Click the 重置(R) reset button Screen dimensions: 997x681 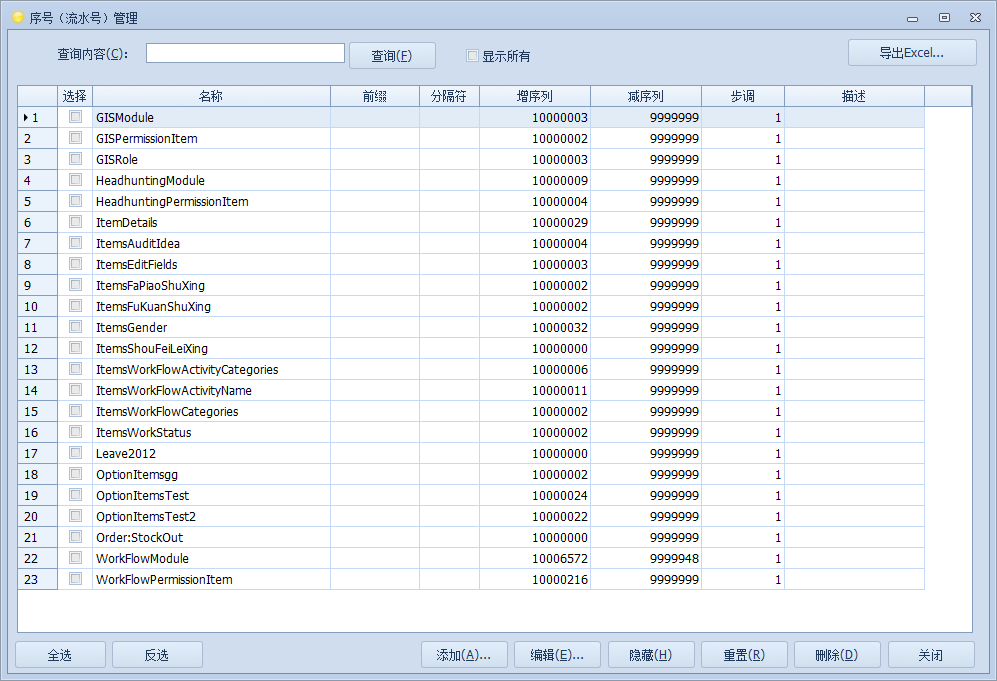coord(745,655)
